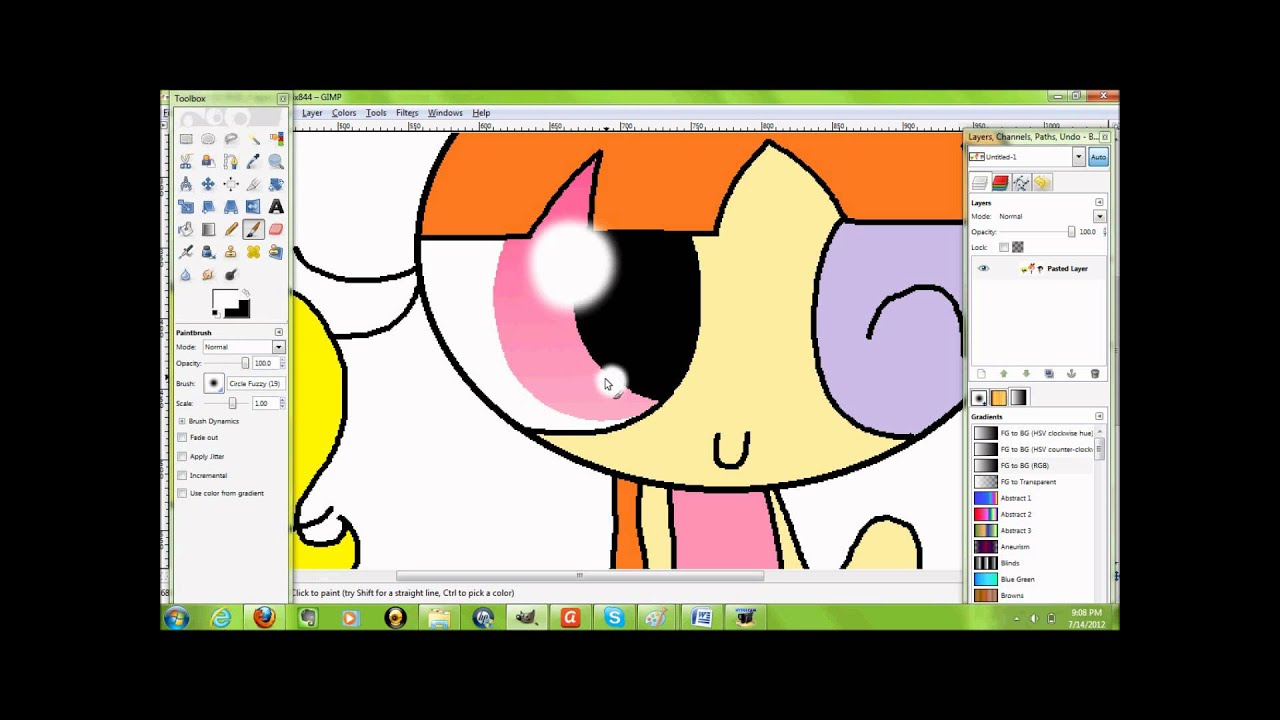The height and width of the screenshot is (720, 1280).
Task: Enable the Apply Jitter checkbox
Action: [x=182, y=456]
